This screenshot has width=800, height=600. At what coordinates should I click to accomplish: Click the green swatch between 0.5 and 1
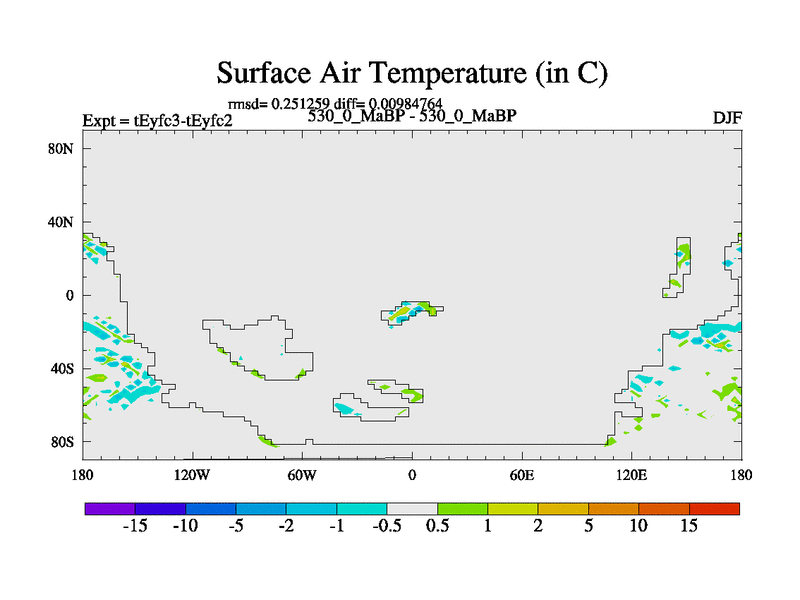462,508
